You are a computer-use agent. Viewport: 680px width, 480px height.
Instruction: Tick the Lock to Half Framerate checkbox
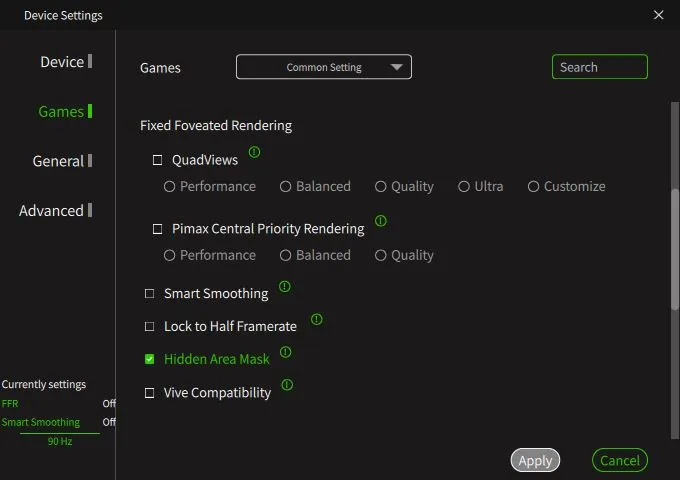(x=149, y=327)
